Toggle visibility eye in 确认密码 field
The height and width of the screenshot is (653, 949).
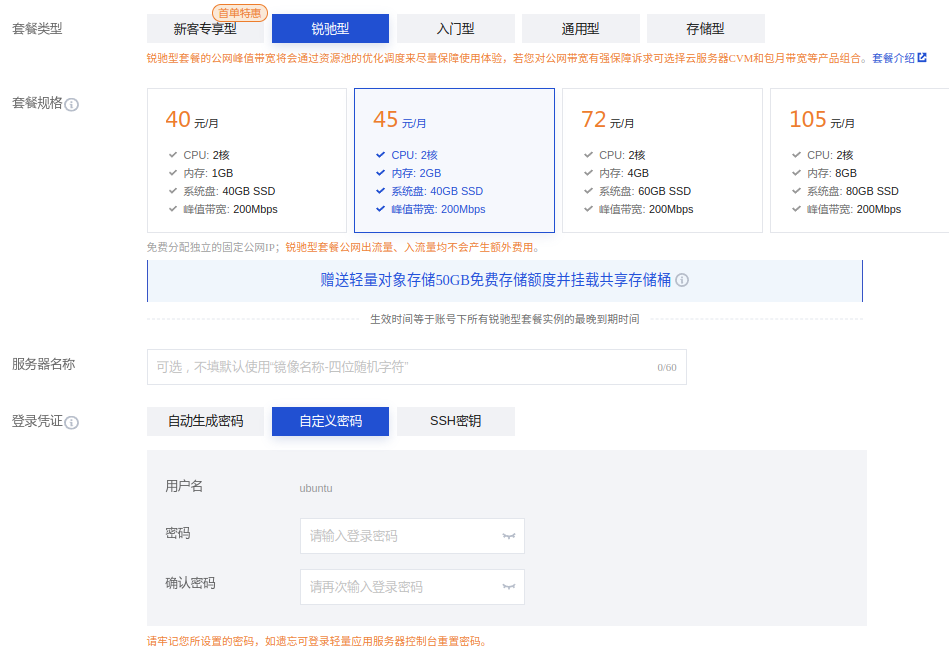tap(509, 587)
